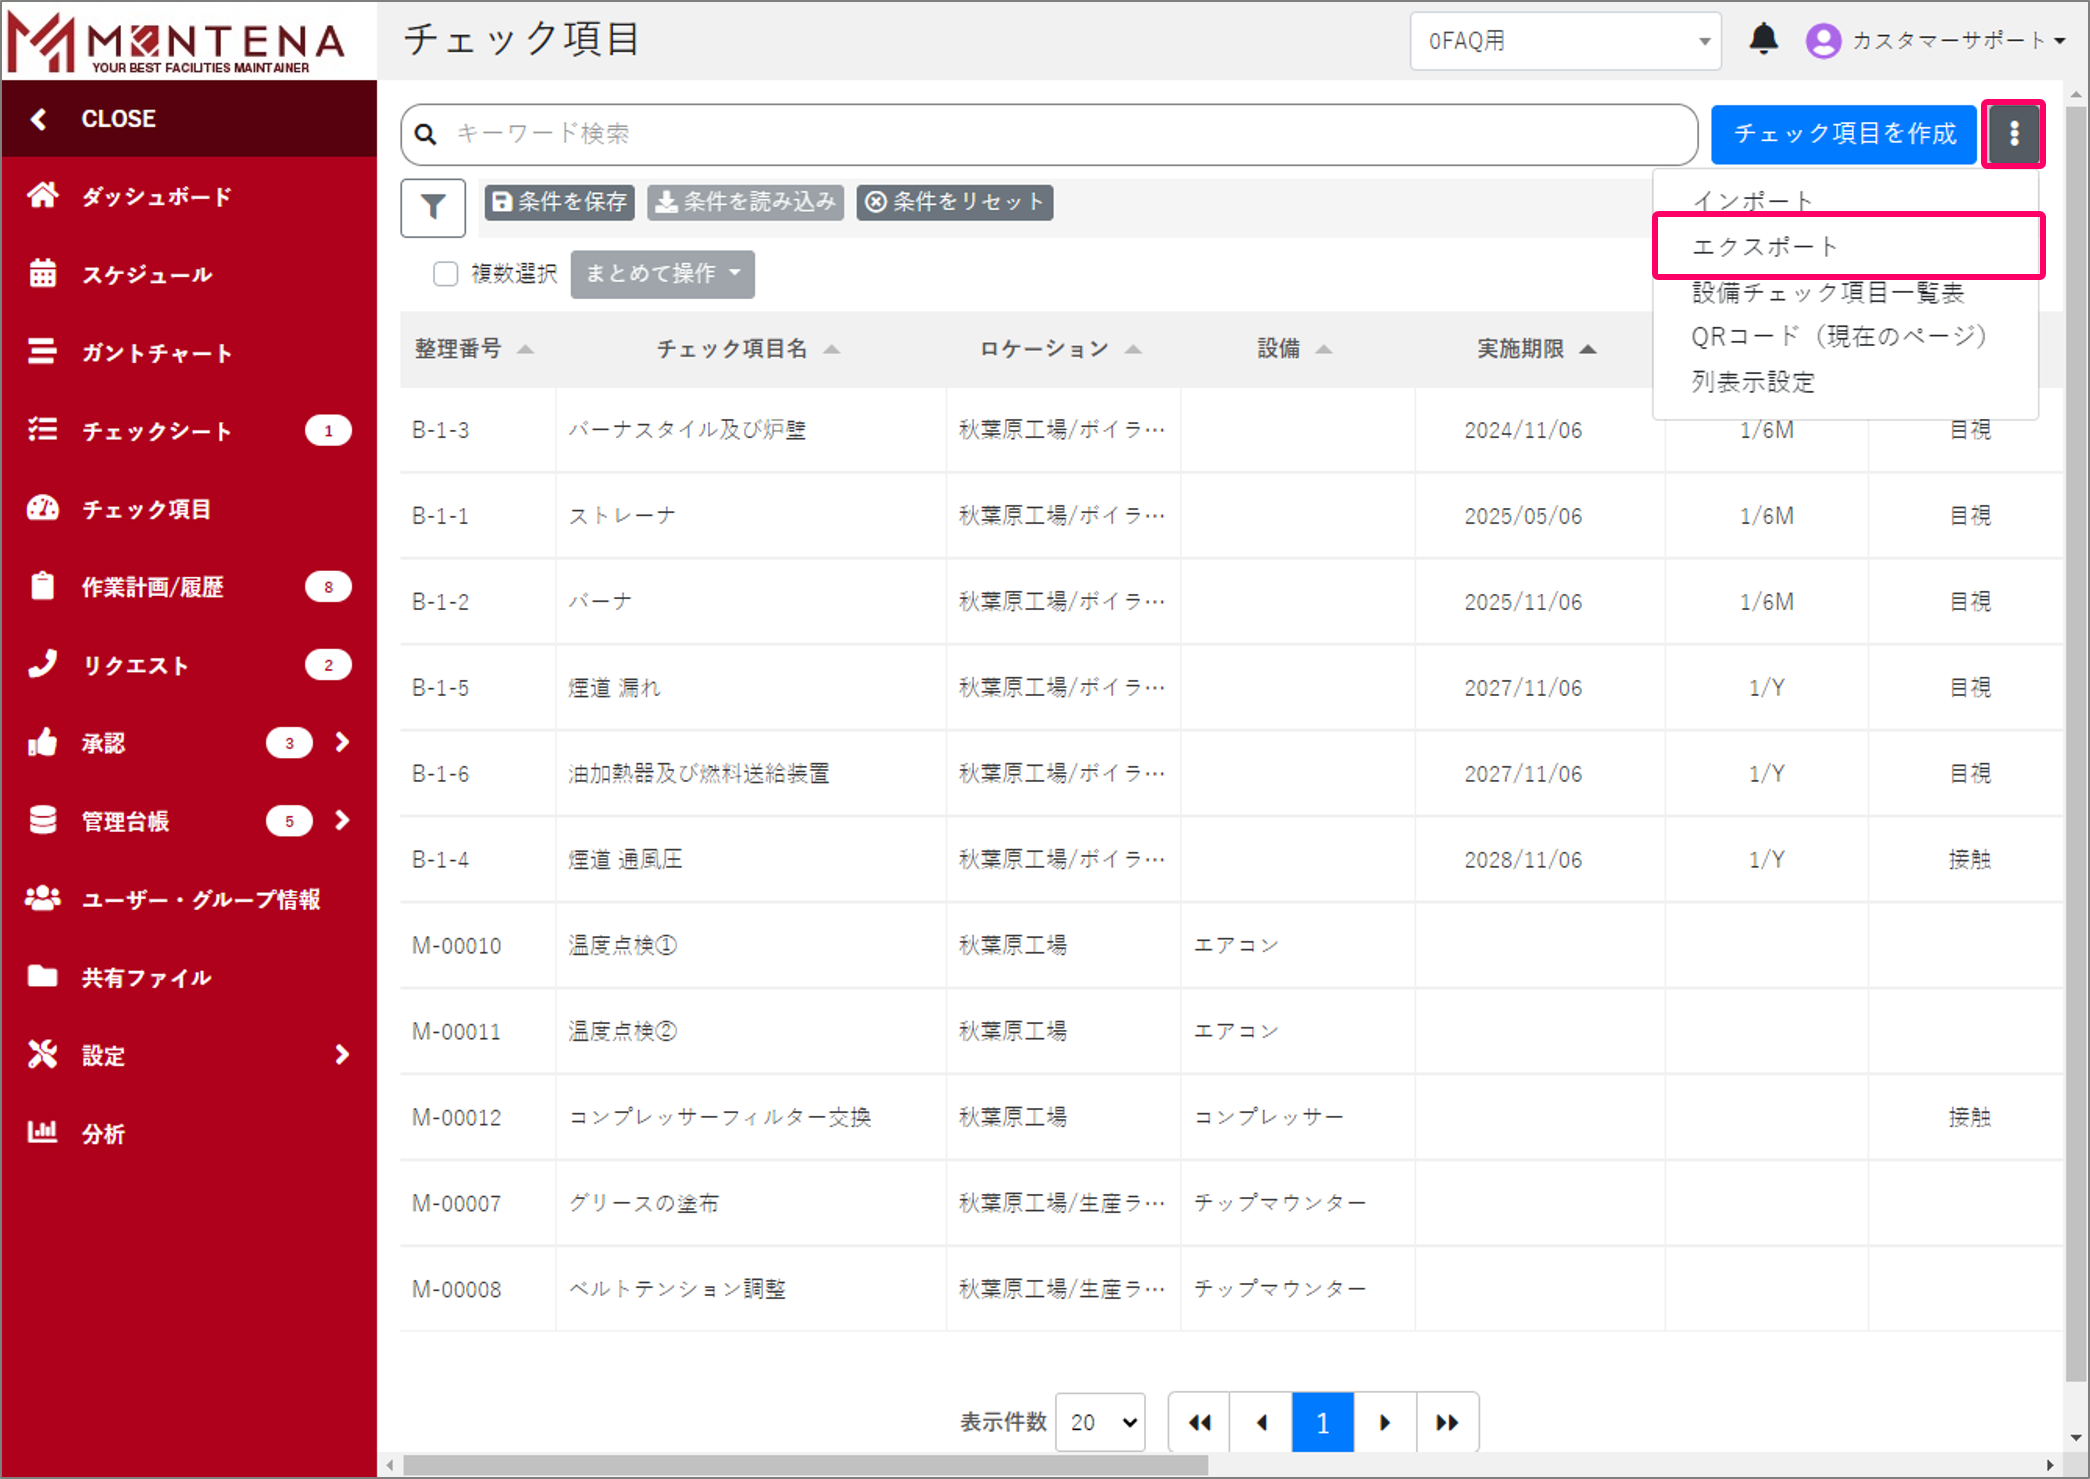Click the 条件をリセット button

click(x=954, y=202)
